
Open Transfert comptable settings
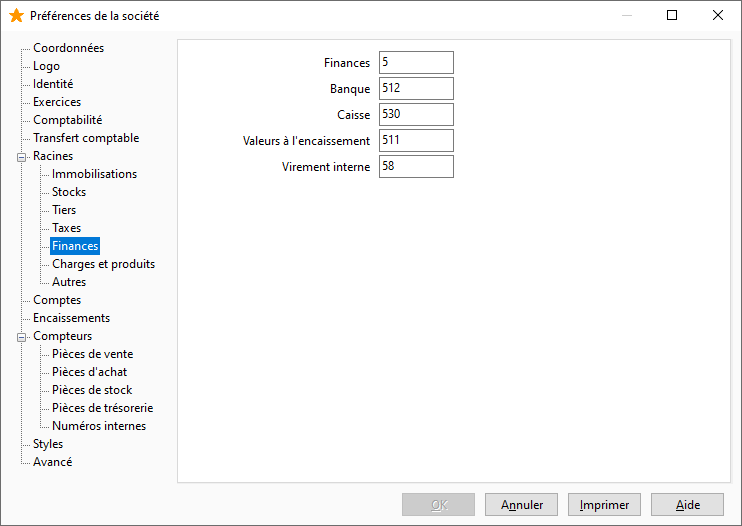[x=86, y=138]
